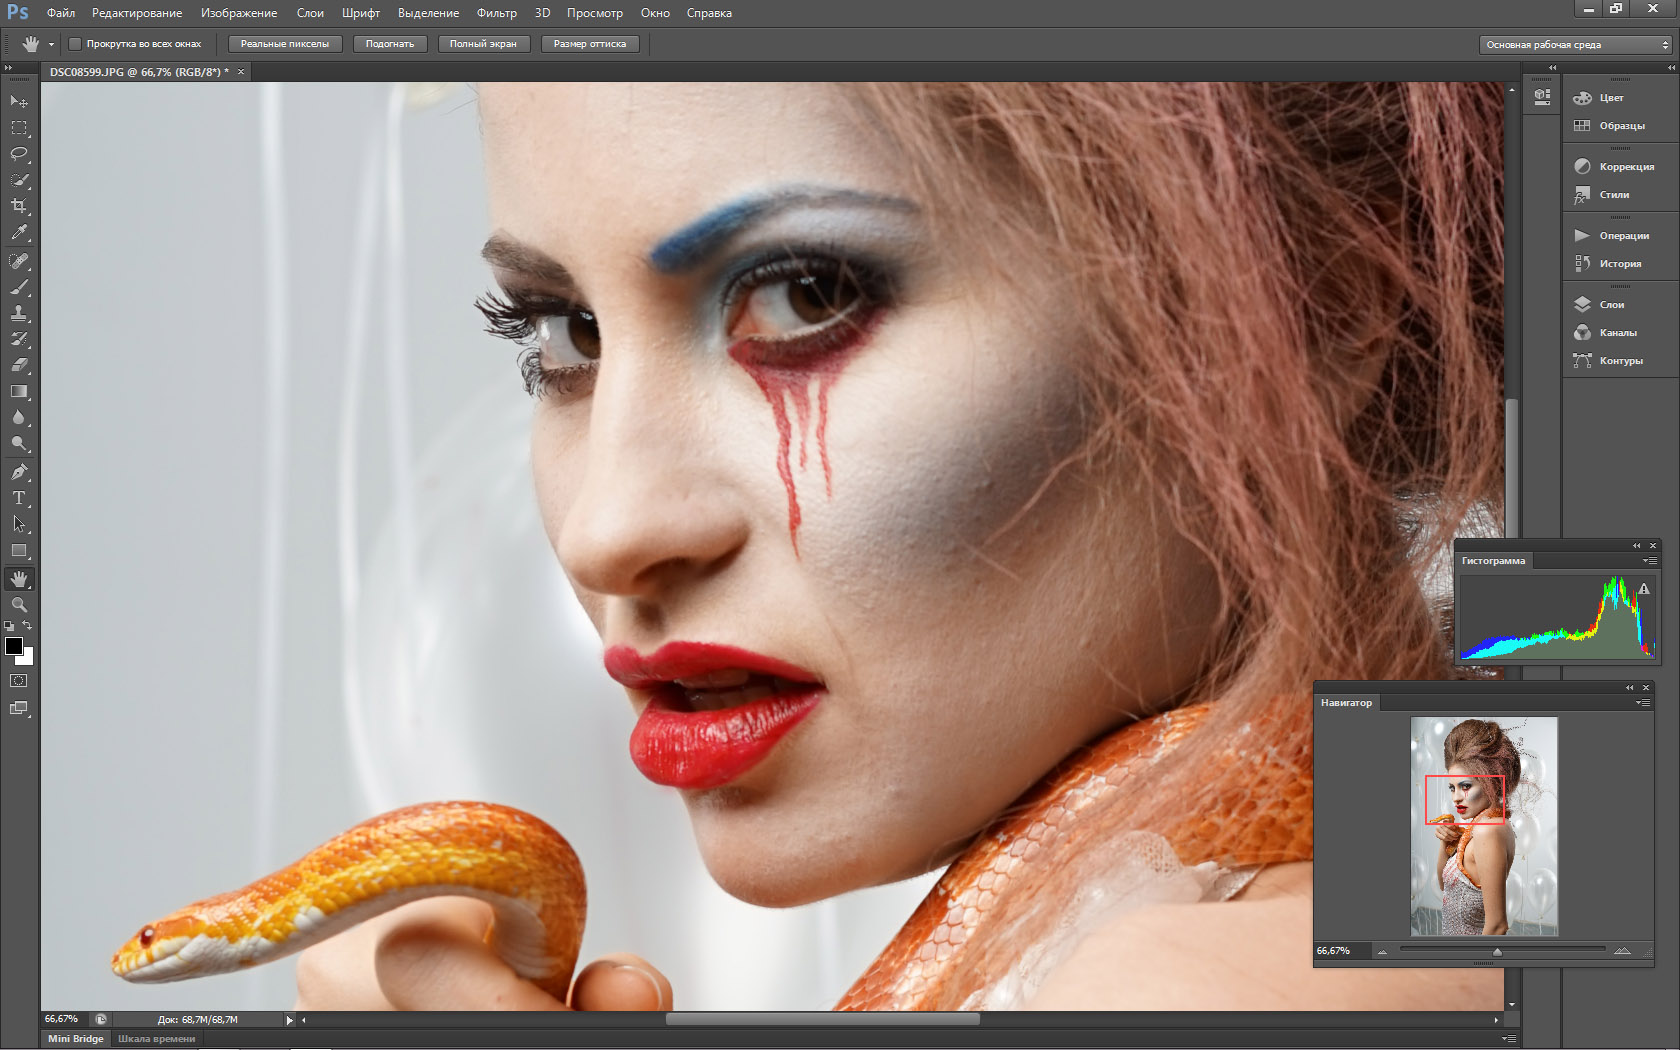Reset default foreground and background colors
Screen dimensions: 1680x1050
[9, 626]
